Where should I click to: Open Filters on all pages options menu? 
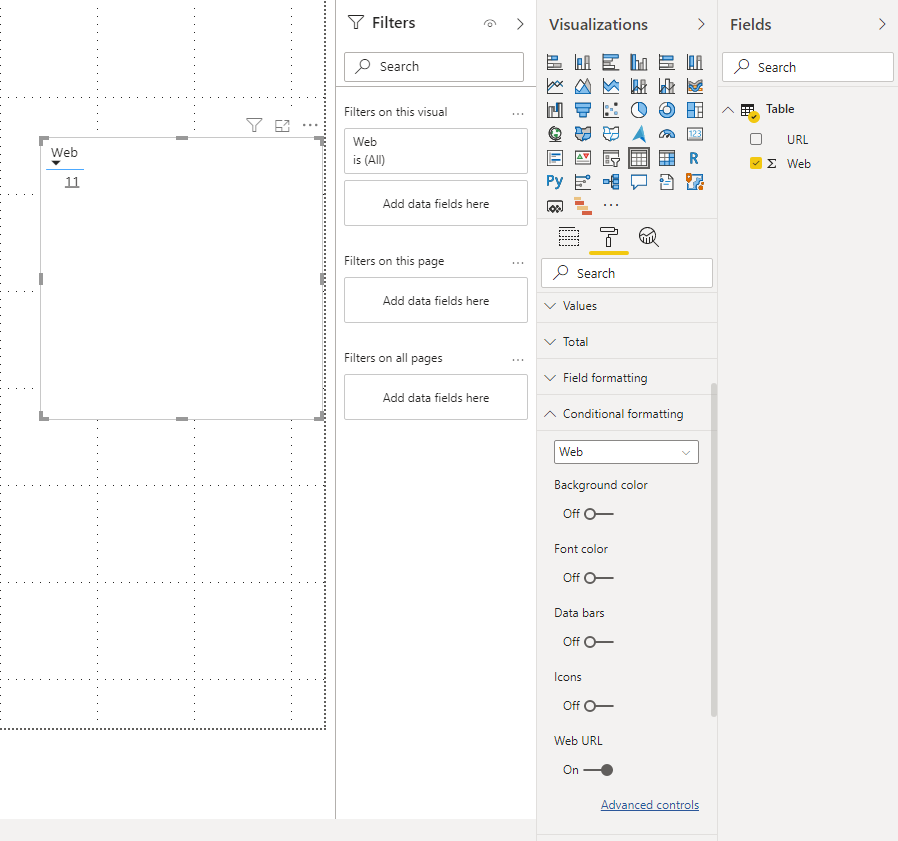tap(518, 359)
